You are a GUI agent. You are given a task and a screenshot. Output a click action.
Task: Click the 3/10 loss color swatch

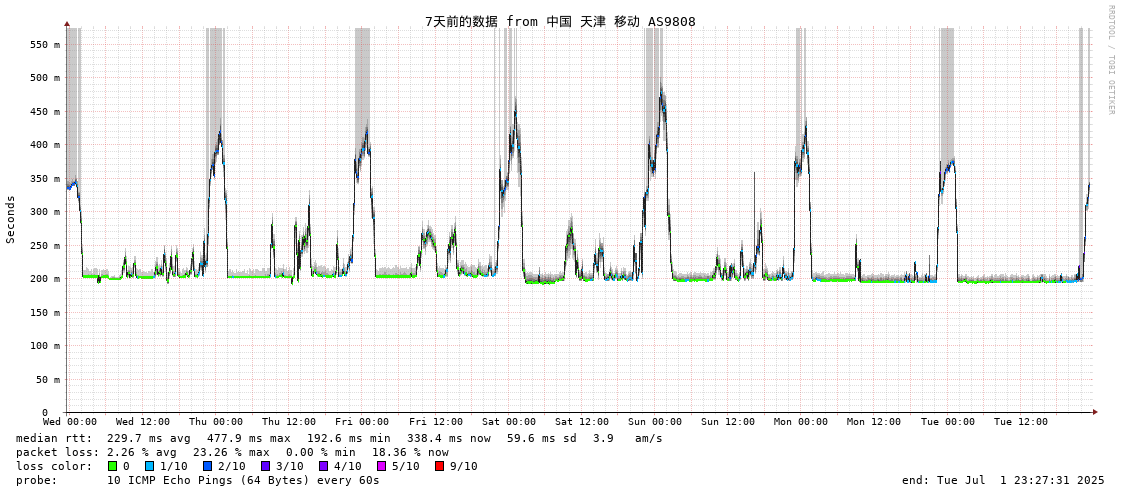click(265, 466)
